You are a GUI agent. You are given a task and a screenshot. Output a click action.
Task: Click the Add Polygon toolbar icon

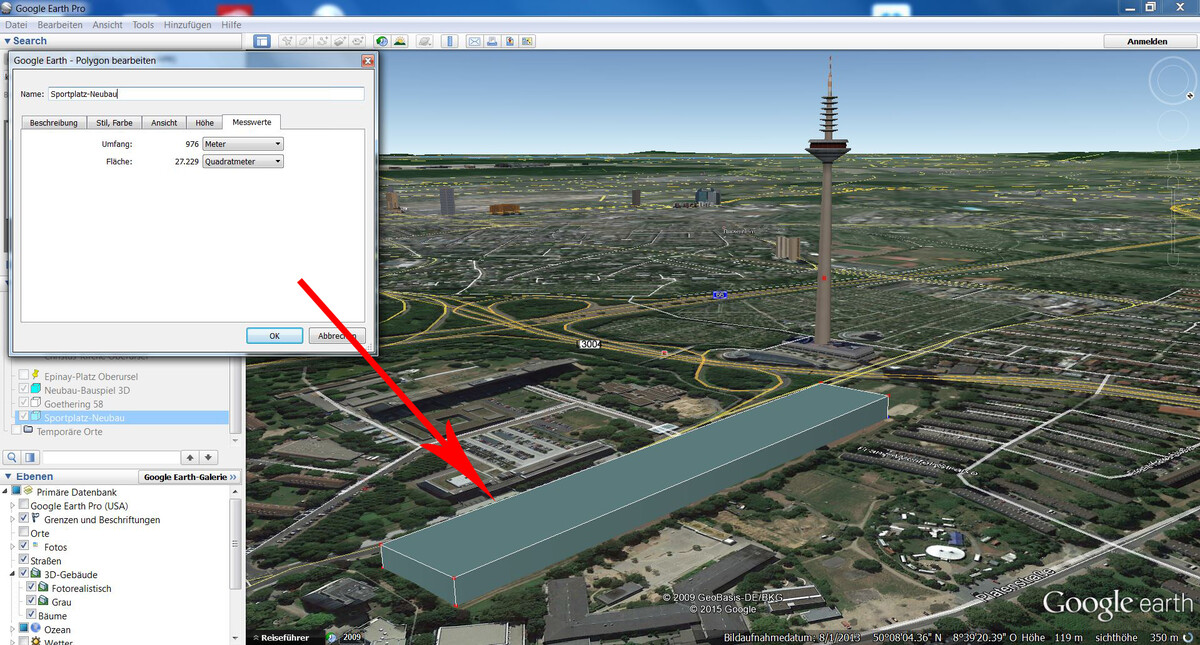click(x=304, y=41)
